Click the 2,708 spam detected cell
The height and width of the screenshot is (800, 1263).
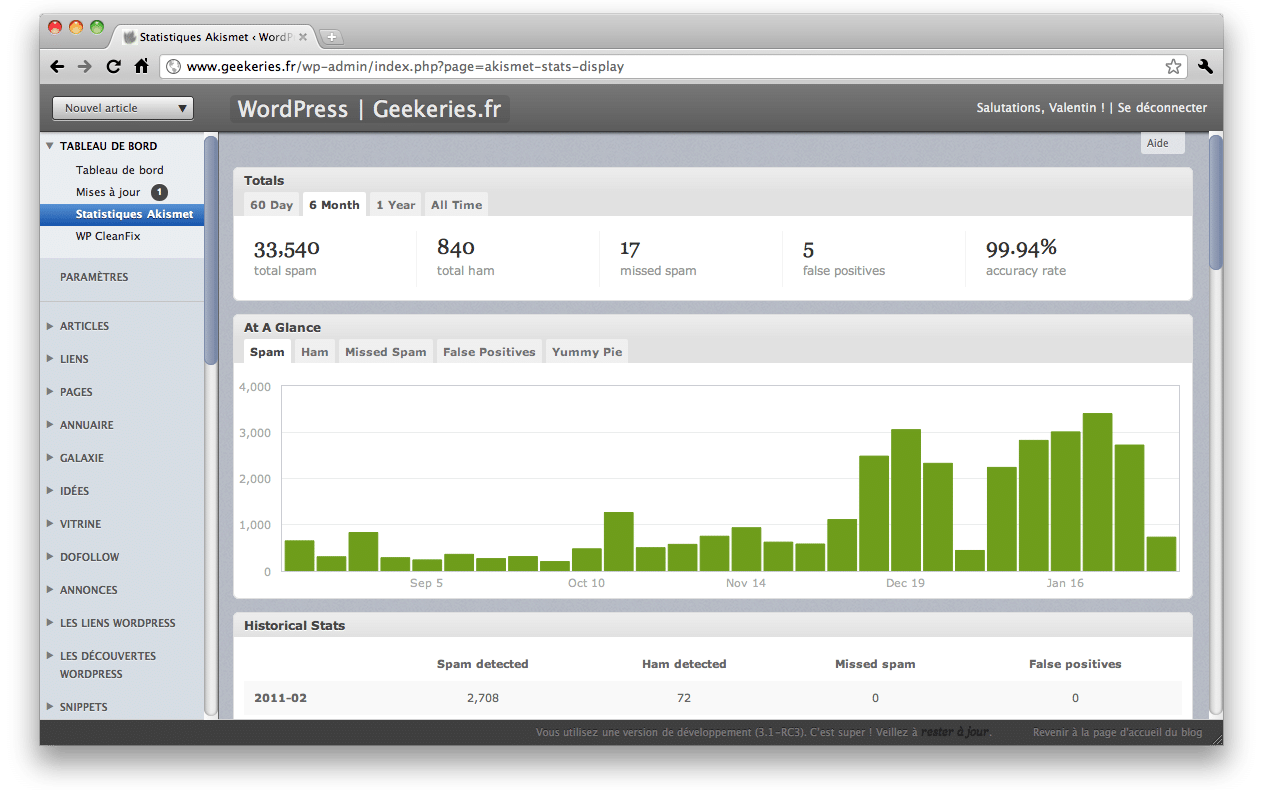[x=483, y=698]
